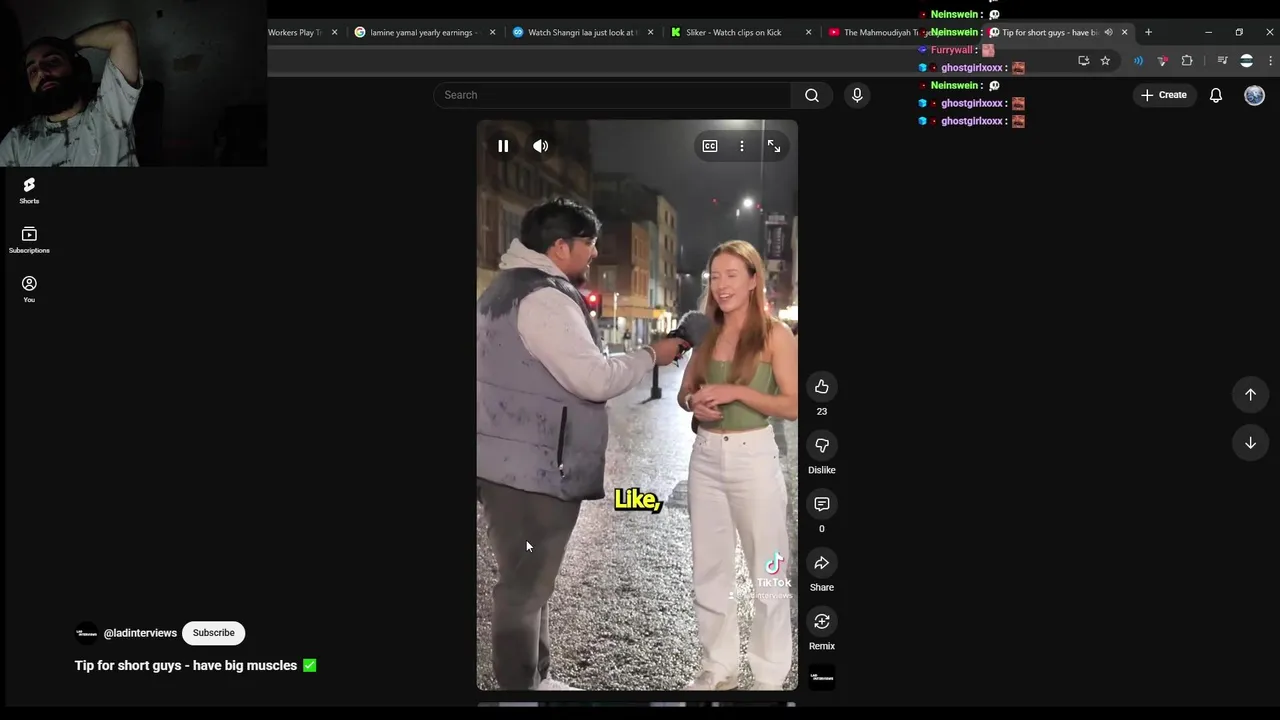Open the Chrome three-dot menu

pyautogui.click(x=1270, y=61)
